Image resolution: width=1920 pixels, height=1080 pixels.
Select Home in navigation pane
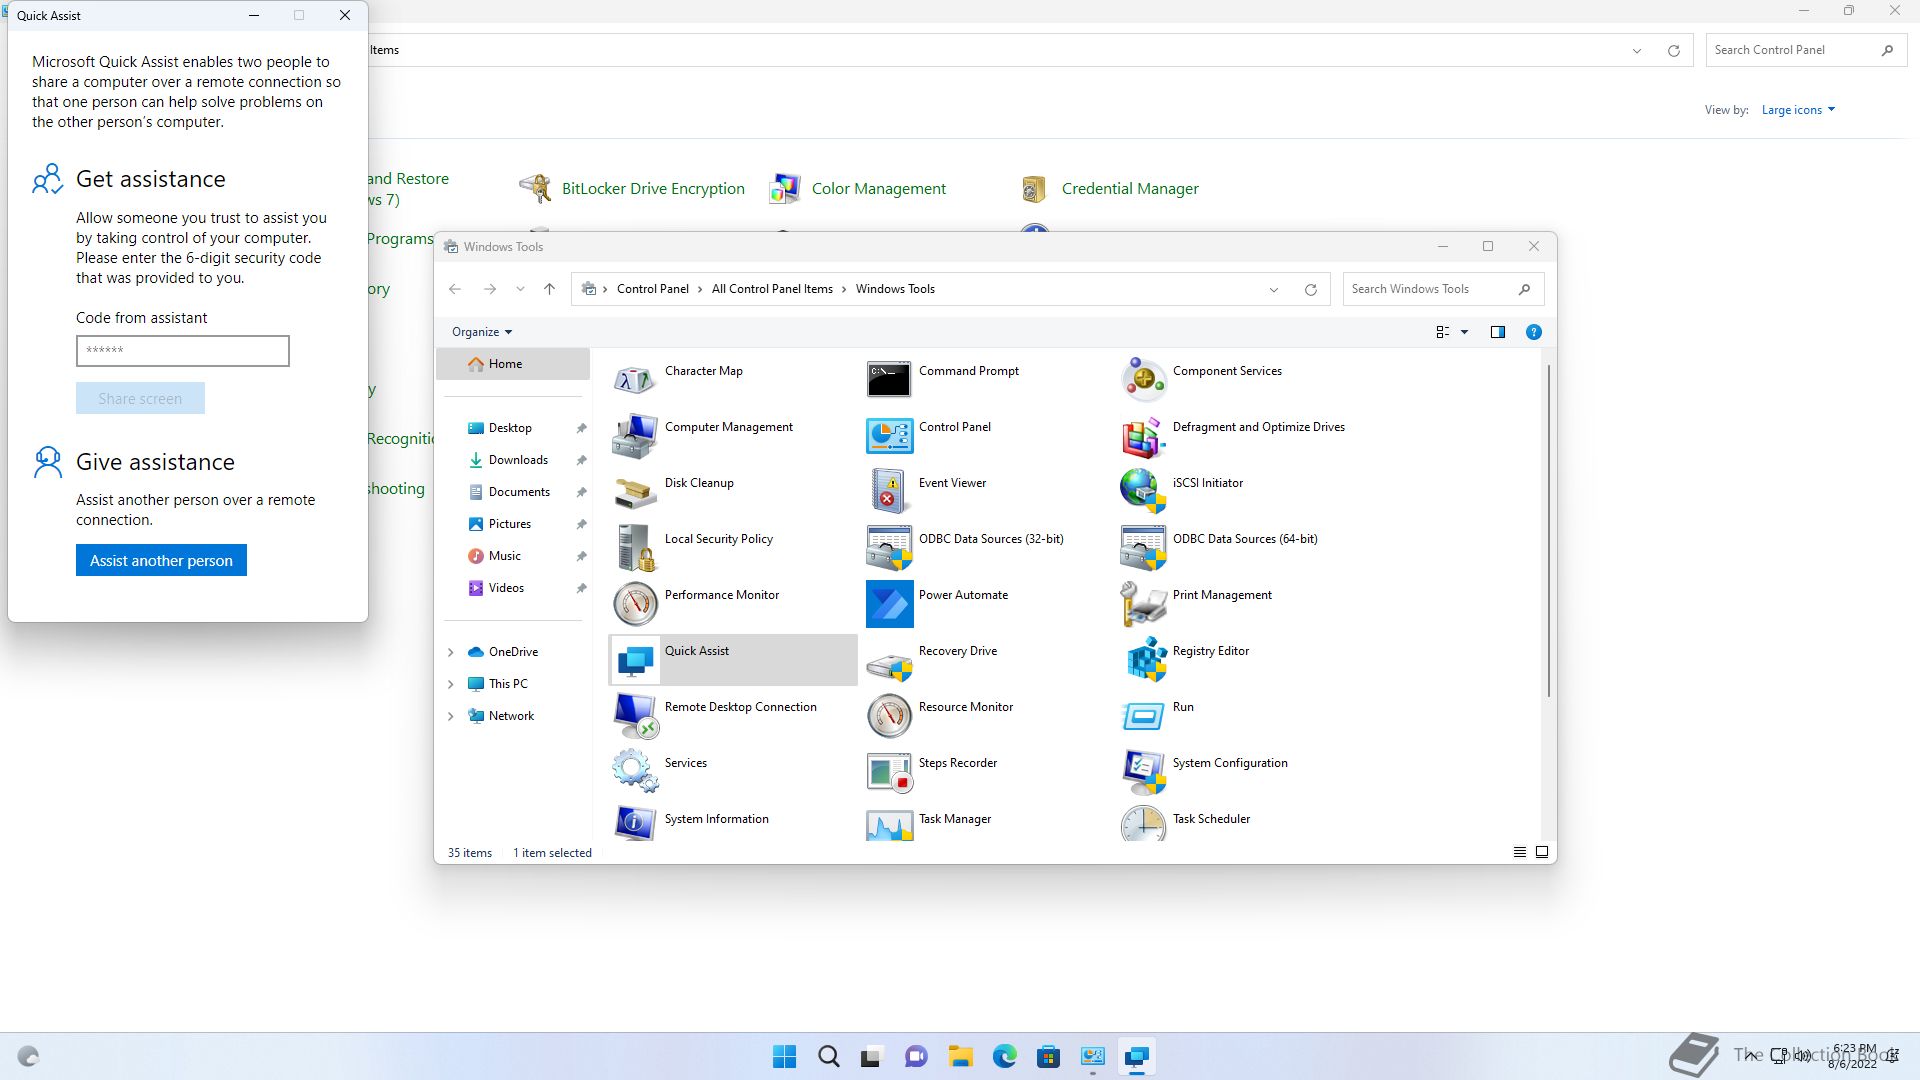pyautogui.click(x=513, y=364)
